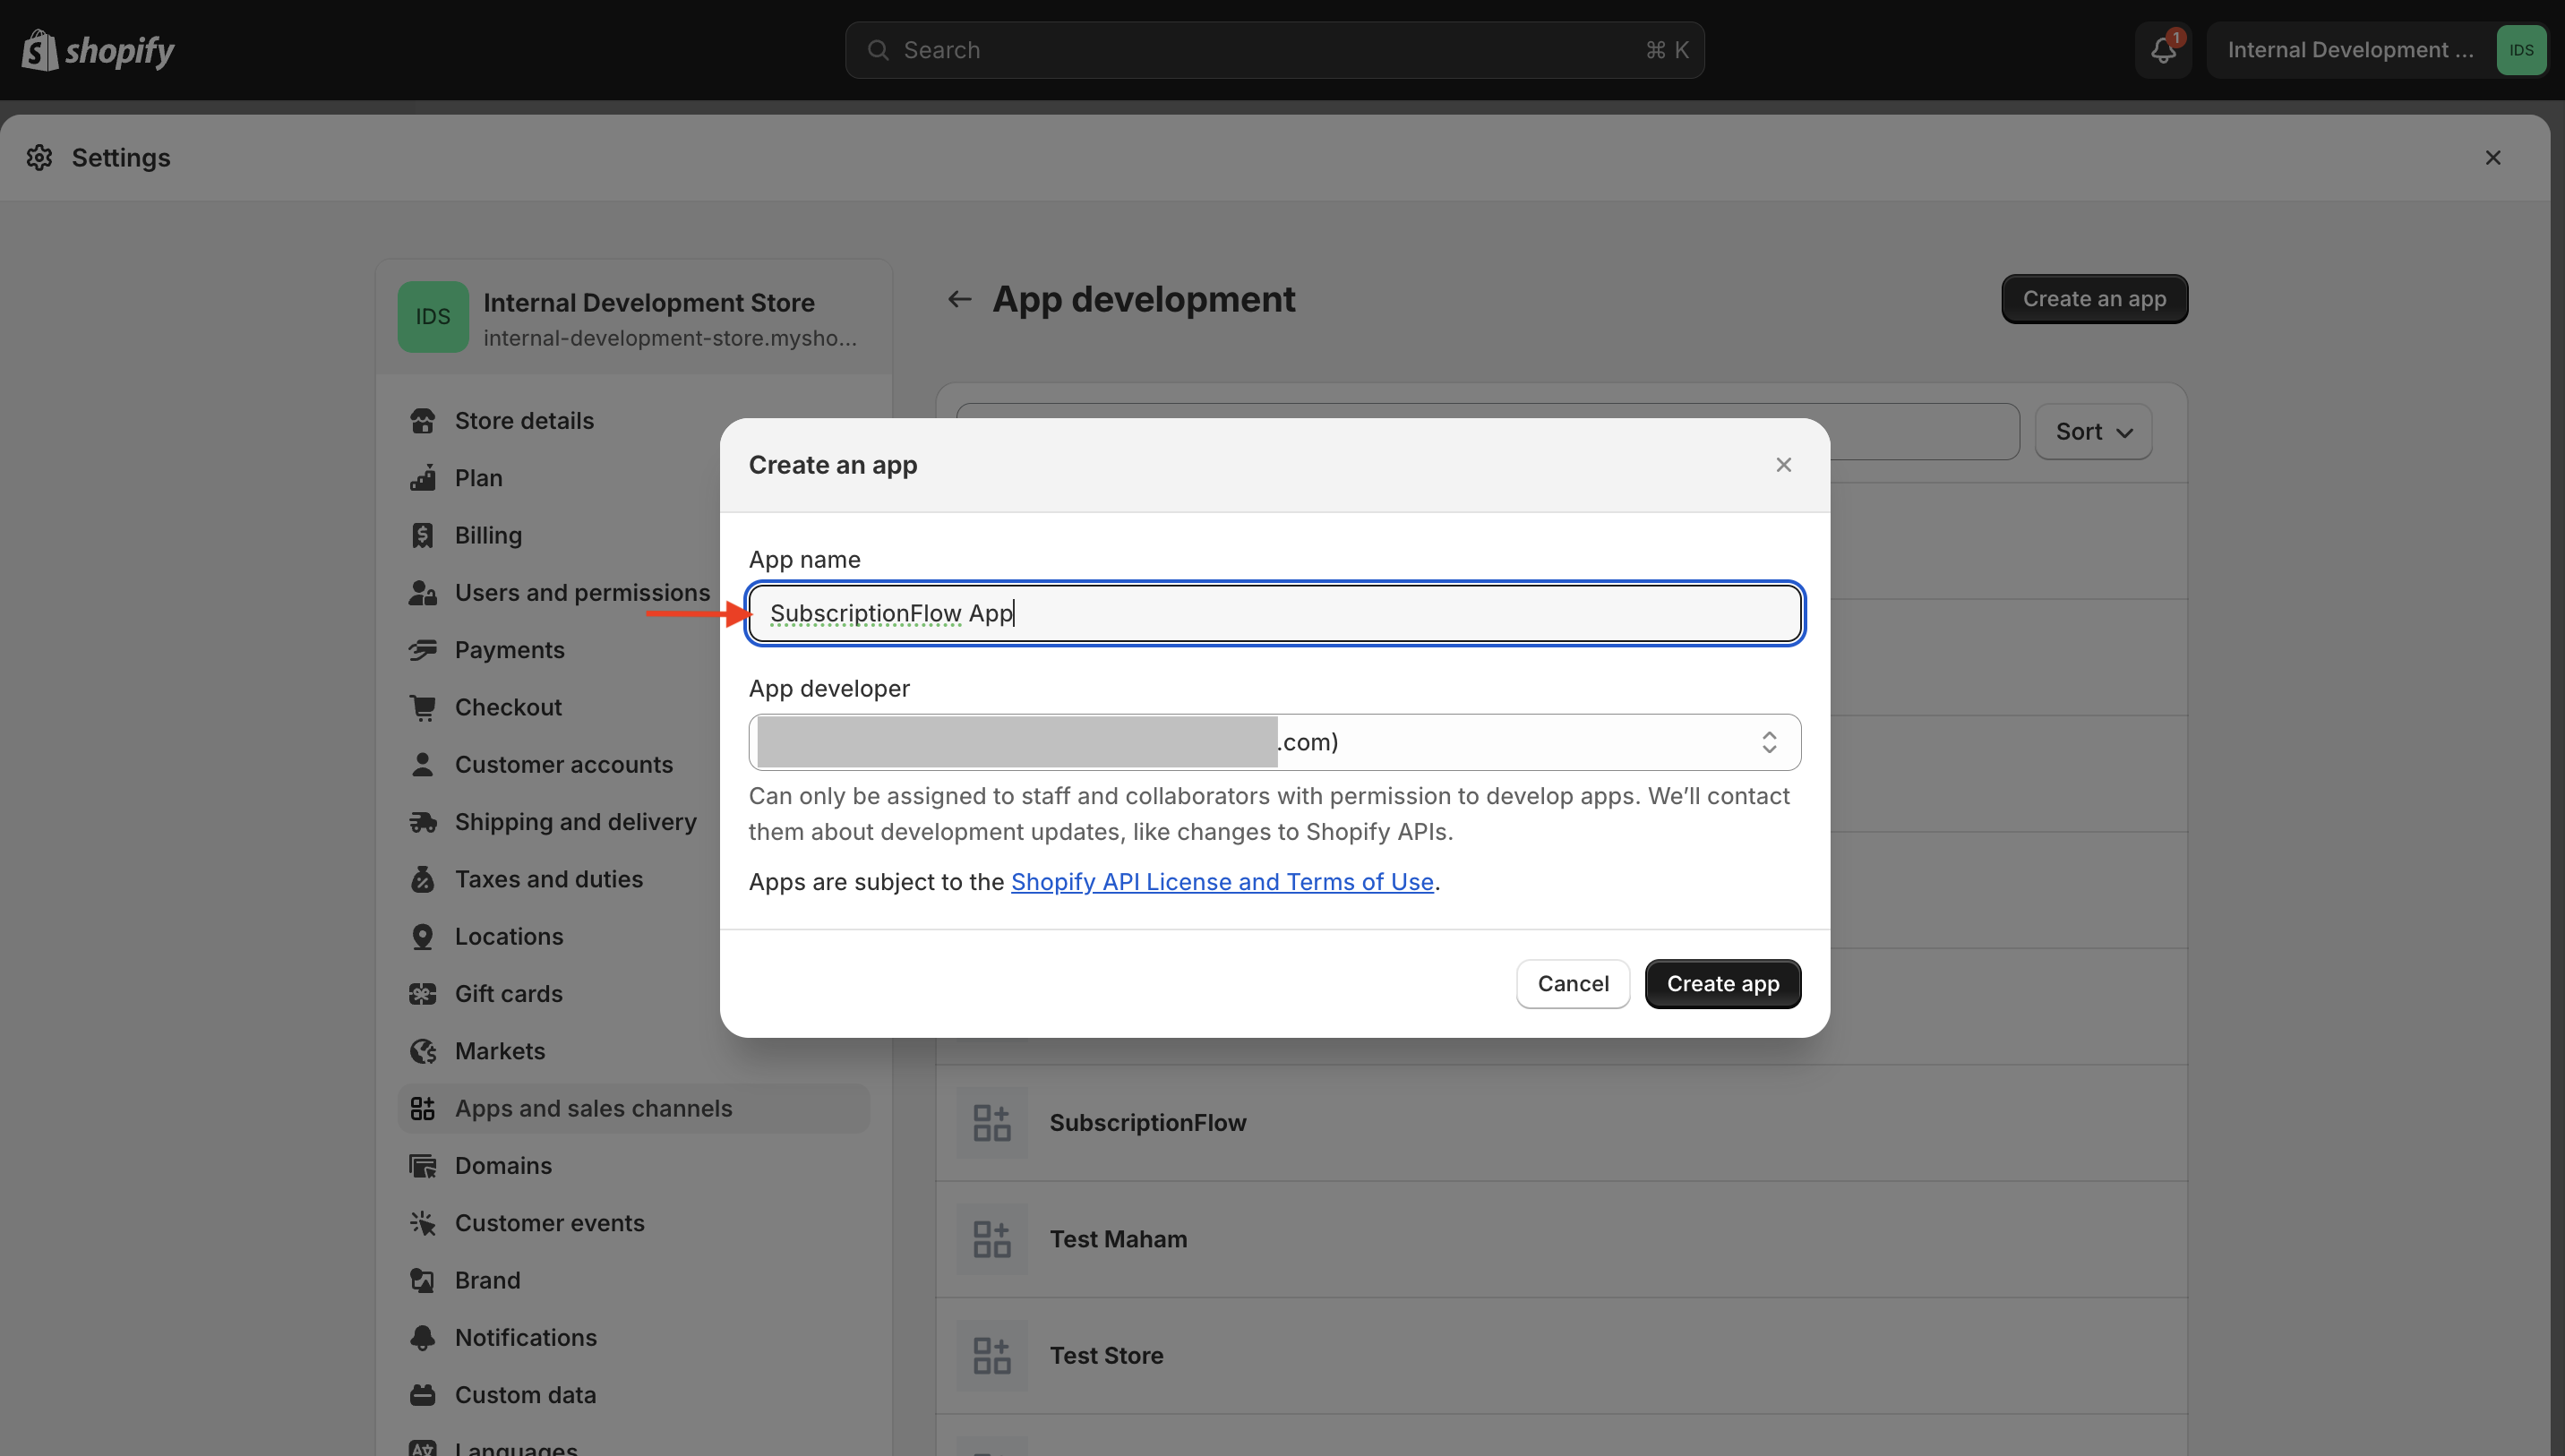Click the Test Store app icon
The width and height of the screenshot is (2565, 1456).
991,1356
